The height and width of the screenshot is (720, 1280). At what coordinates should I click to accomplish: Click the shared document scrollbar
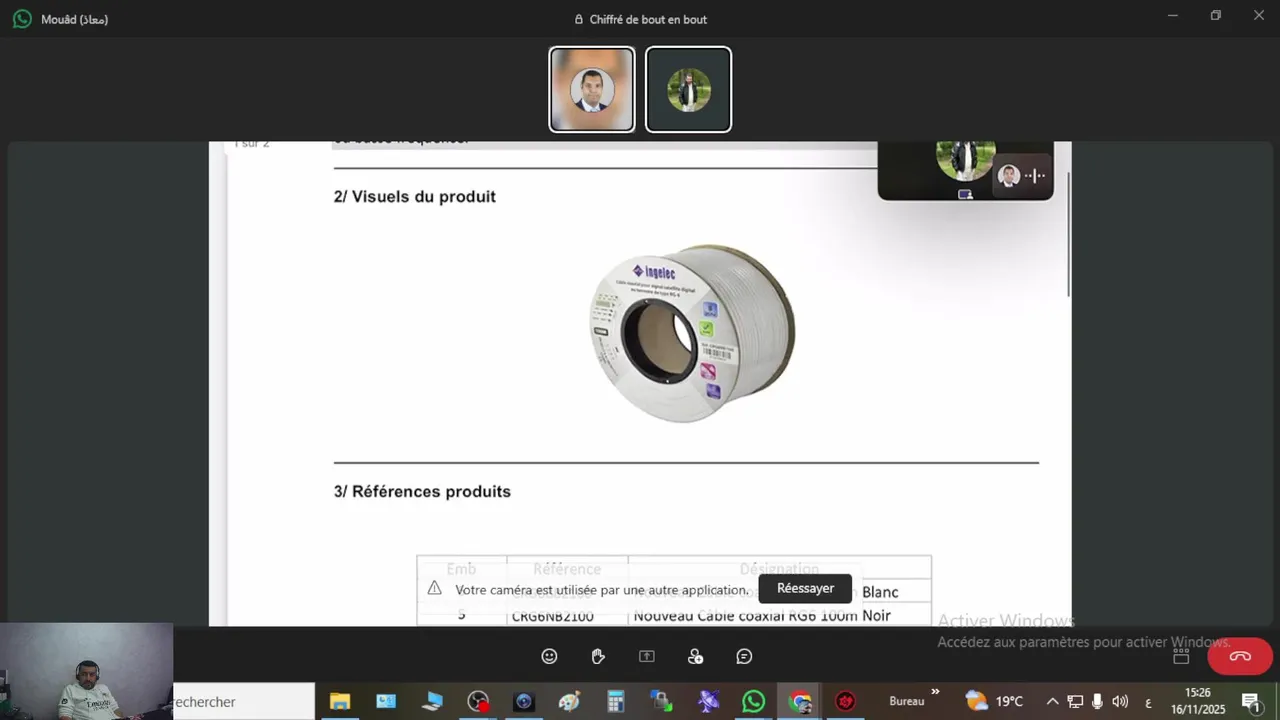[1068, 235]
